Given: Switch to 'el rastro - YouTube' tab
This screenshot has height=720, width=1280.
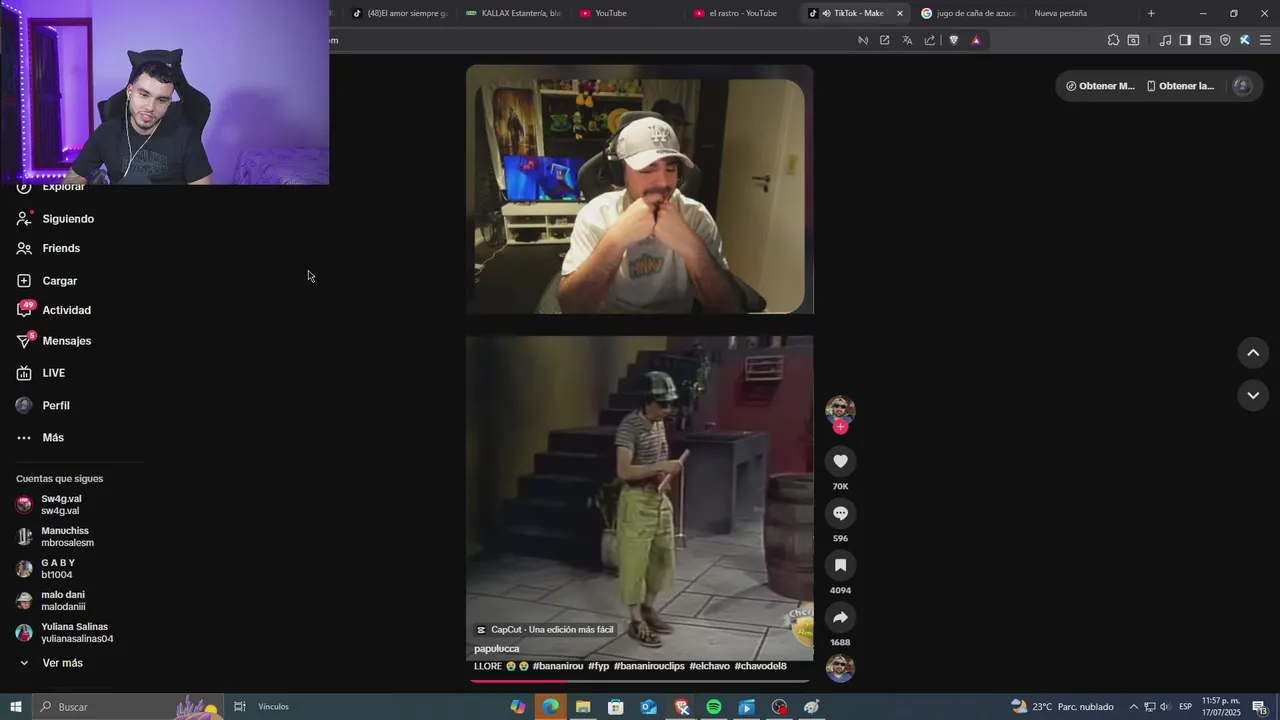Looking at the screenshot, I should [742, 13].
